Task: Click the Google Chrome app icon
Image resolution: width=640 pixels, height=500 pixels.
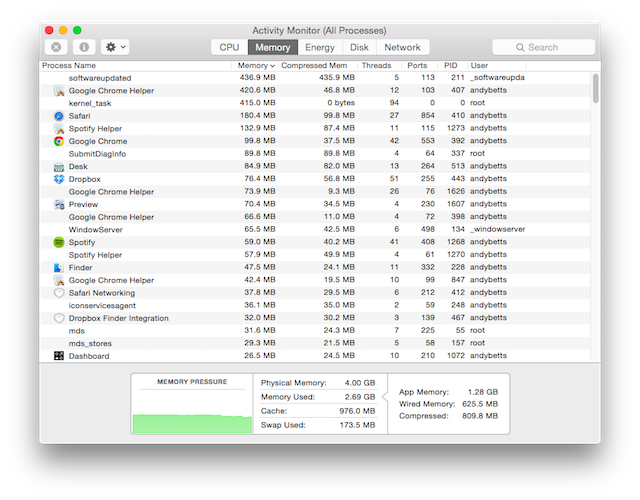Action: coord(59,141)
